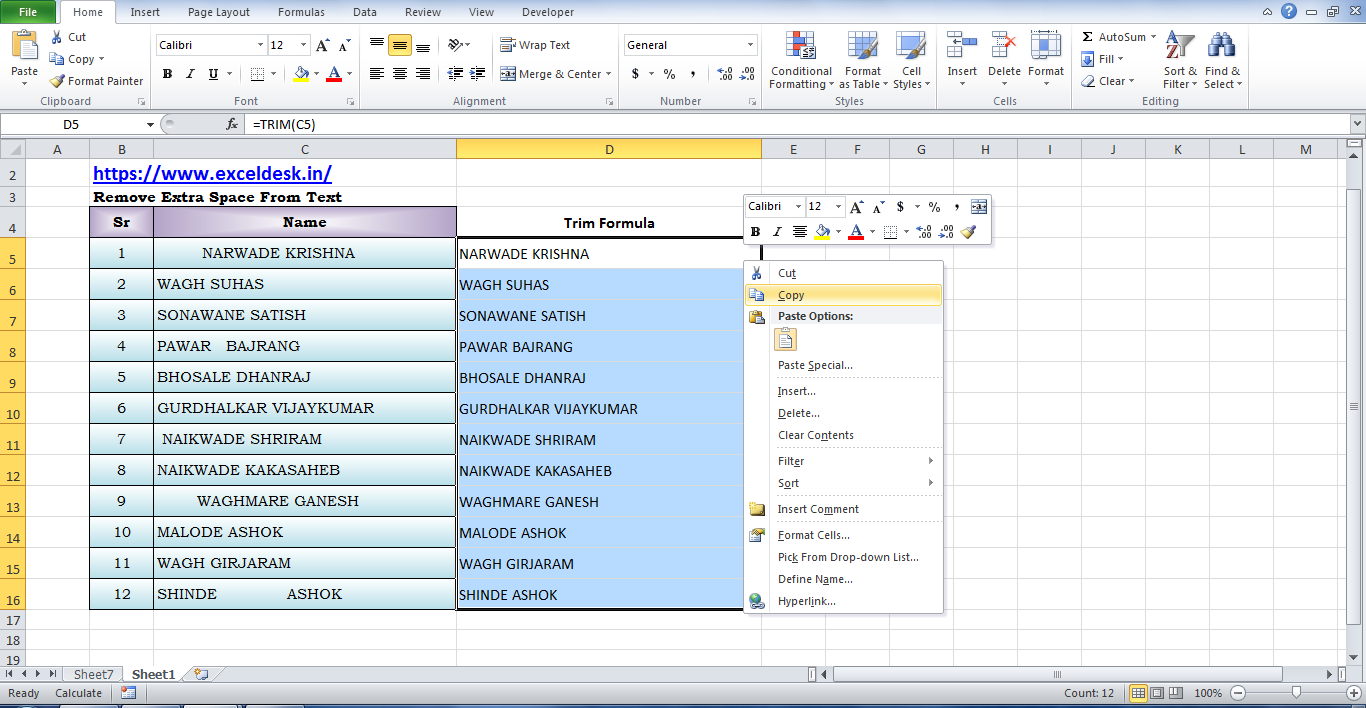The image size is (1366, 708).
Task: Open Cell Styles gallery
Action: coord(910,60)
